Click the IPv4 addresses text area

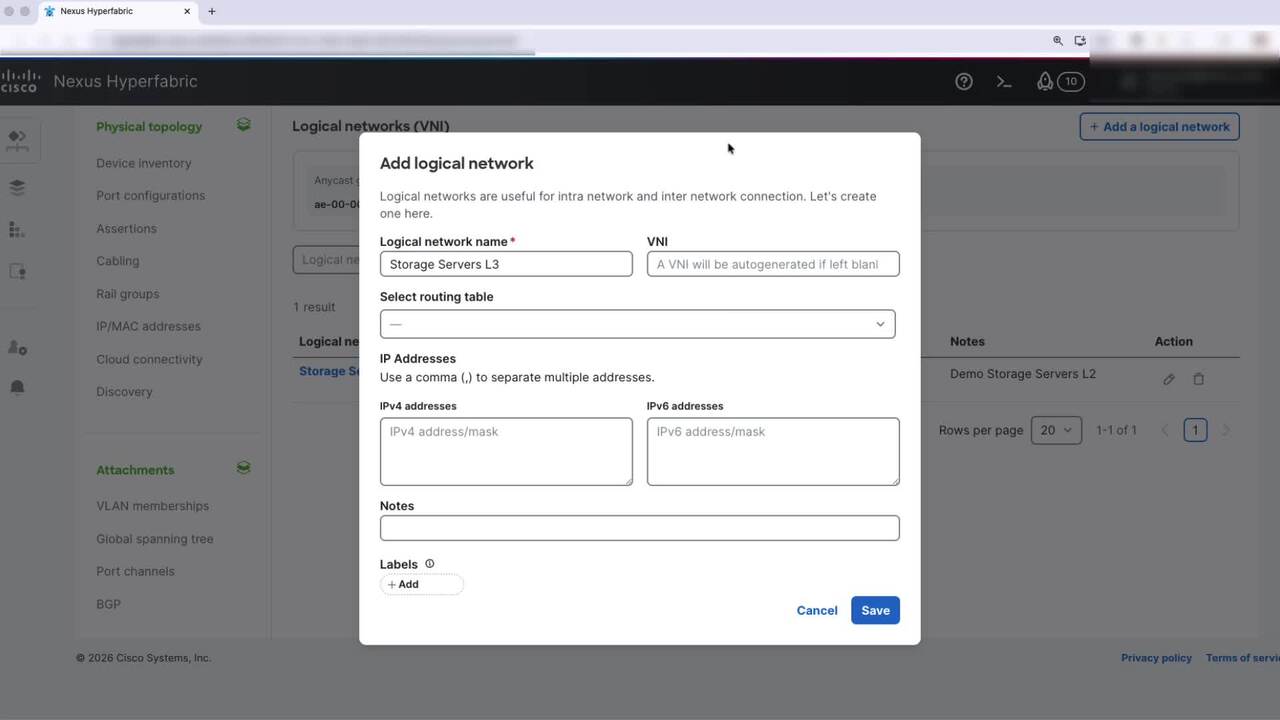coord(505,451)
